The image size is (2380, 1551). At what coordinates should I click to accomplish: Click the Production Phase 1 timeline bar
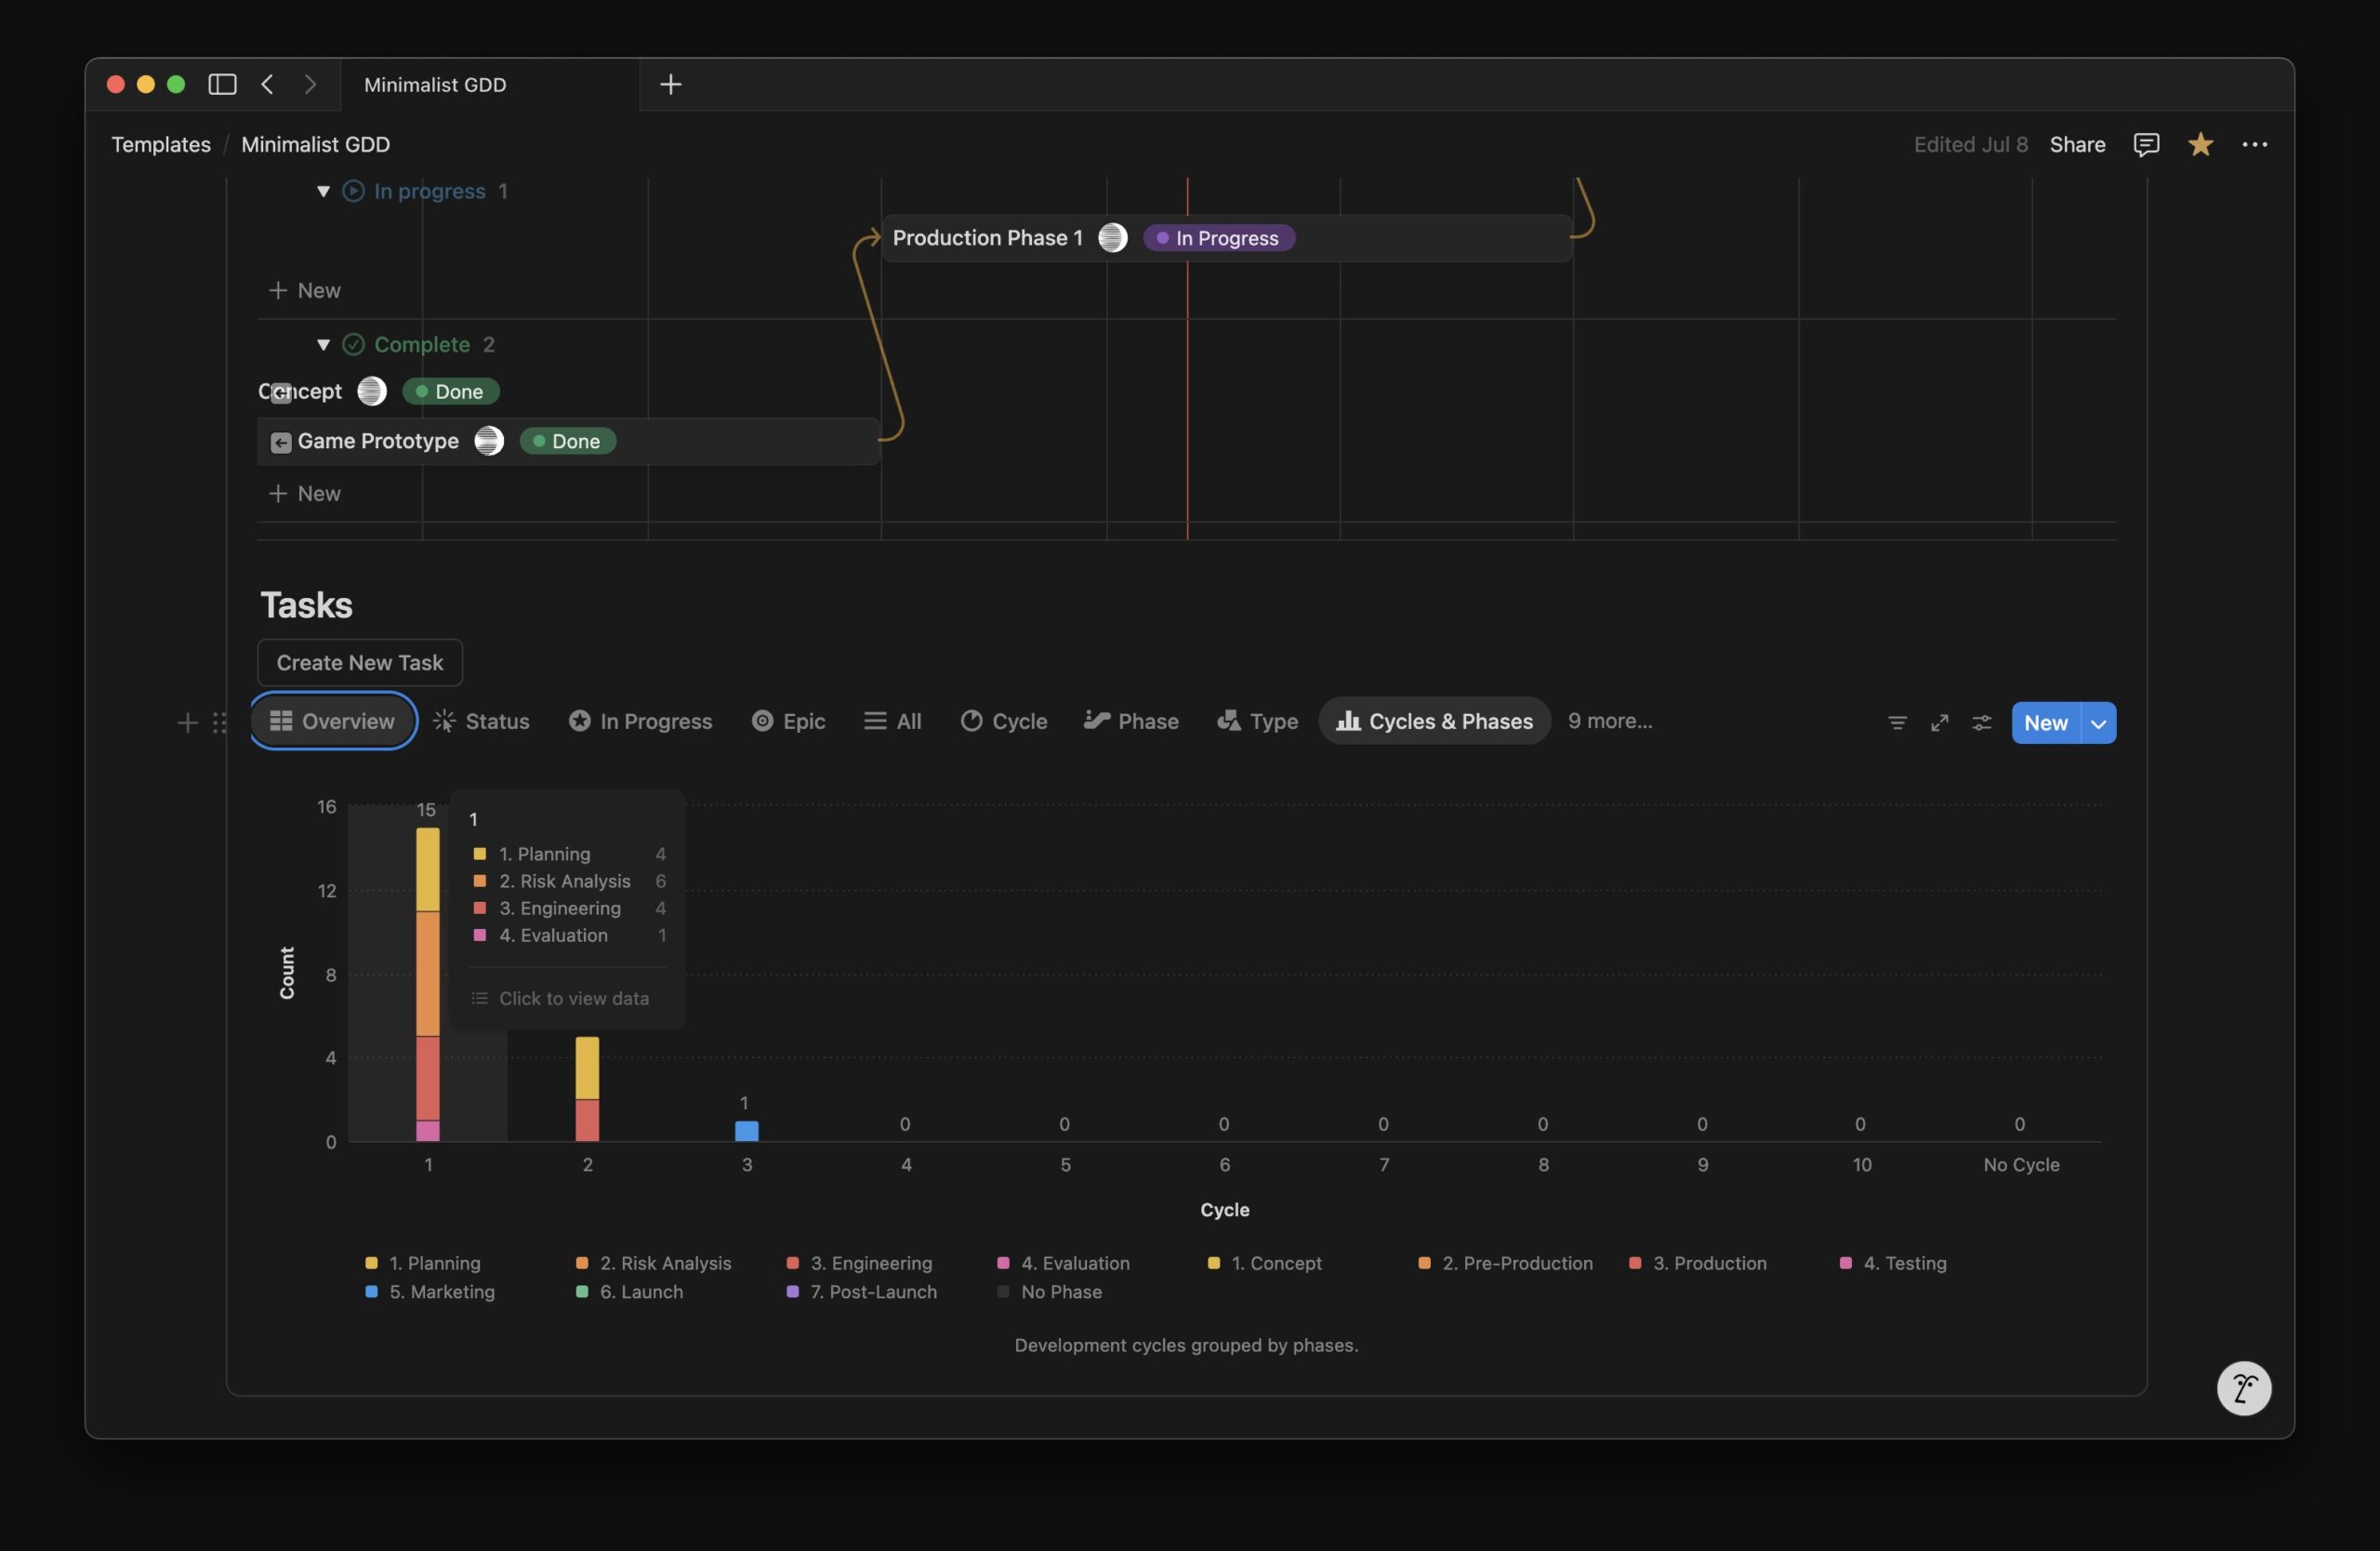click(x=1227, y=238)
